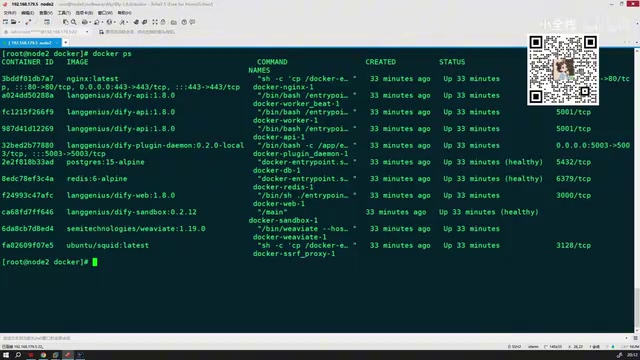The image size is (640, 360).
Task: Click the Copy icon in toolbar
Action: tap(65, 22)
